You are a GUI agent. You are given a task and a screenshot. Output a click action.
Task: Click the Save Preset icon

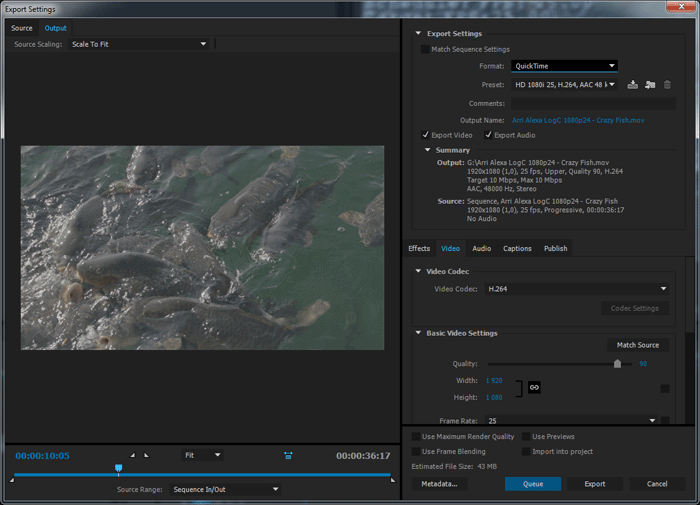click(633, 84)
